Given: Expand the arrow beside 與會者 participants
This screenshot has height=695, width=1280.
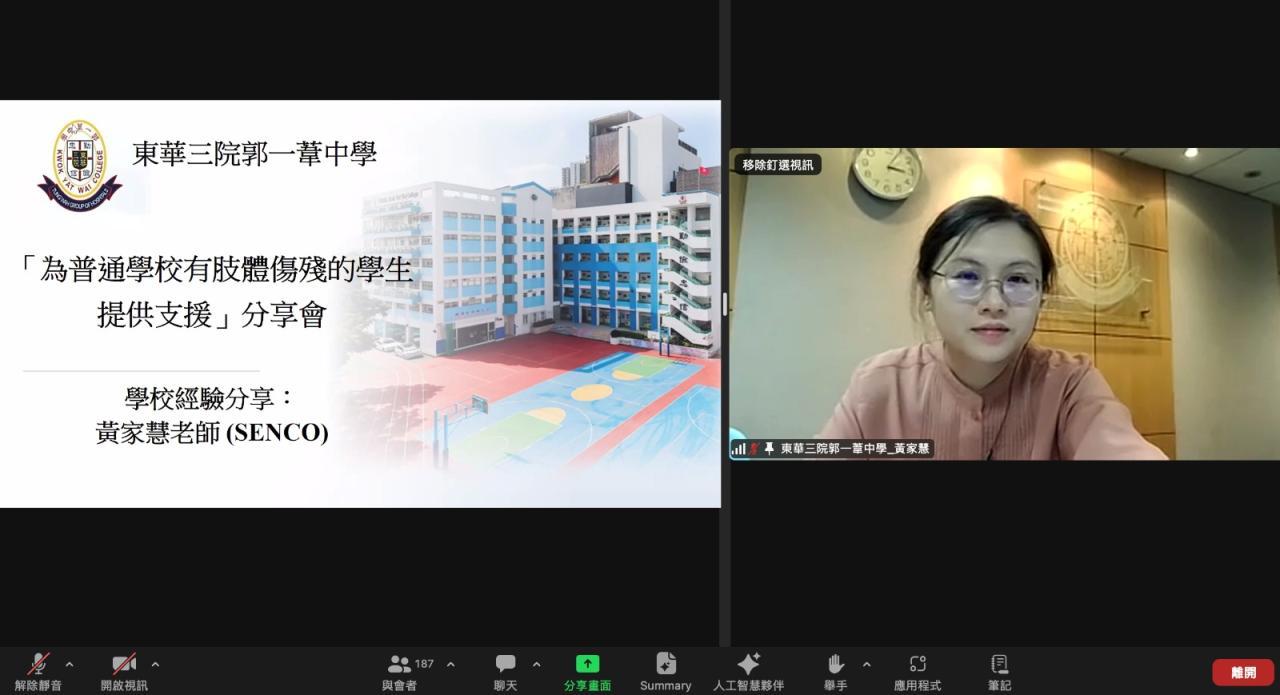Looking at the screenshot, I should 450,664.
